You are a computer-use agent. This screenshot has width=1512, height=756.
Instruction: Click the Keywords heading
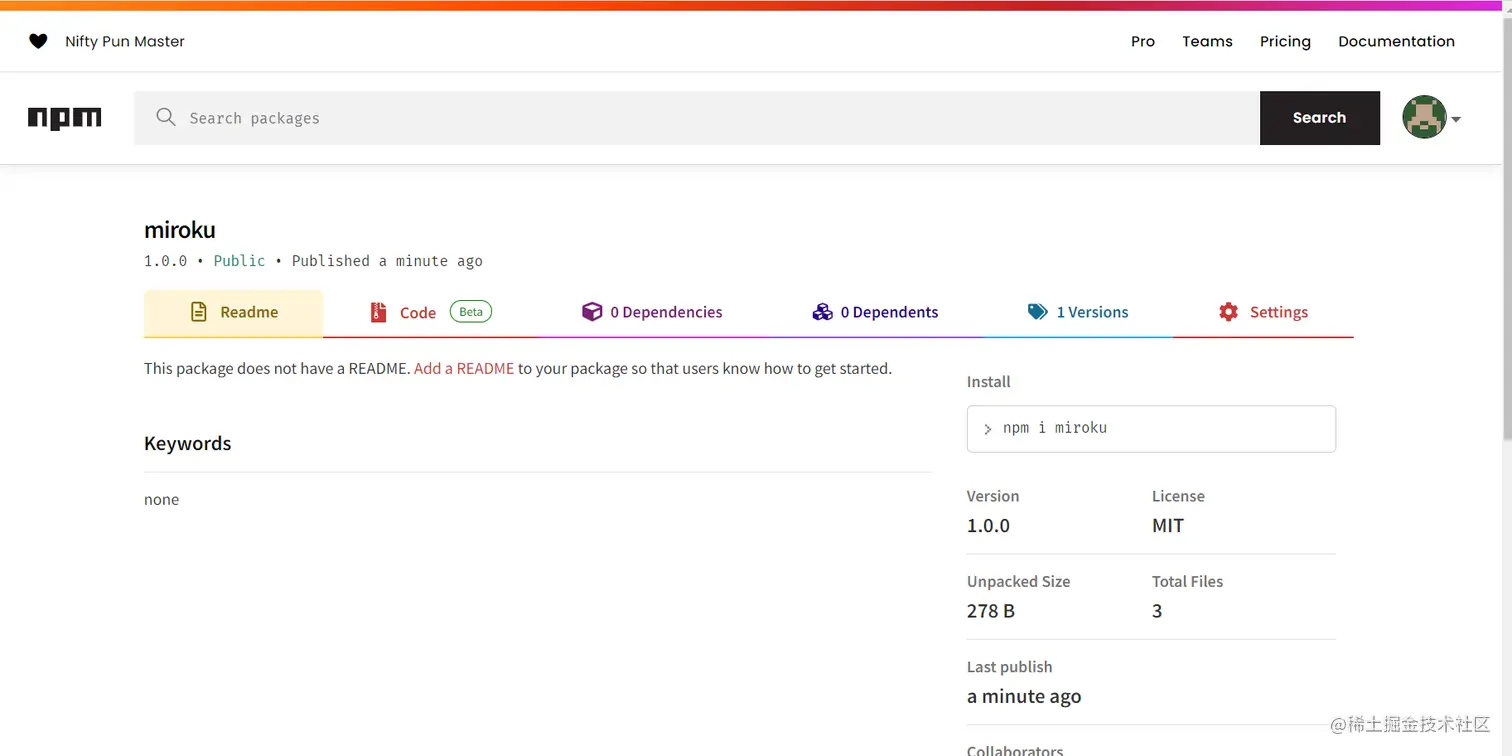coord(187,443)
